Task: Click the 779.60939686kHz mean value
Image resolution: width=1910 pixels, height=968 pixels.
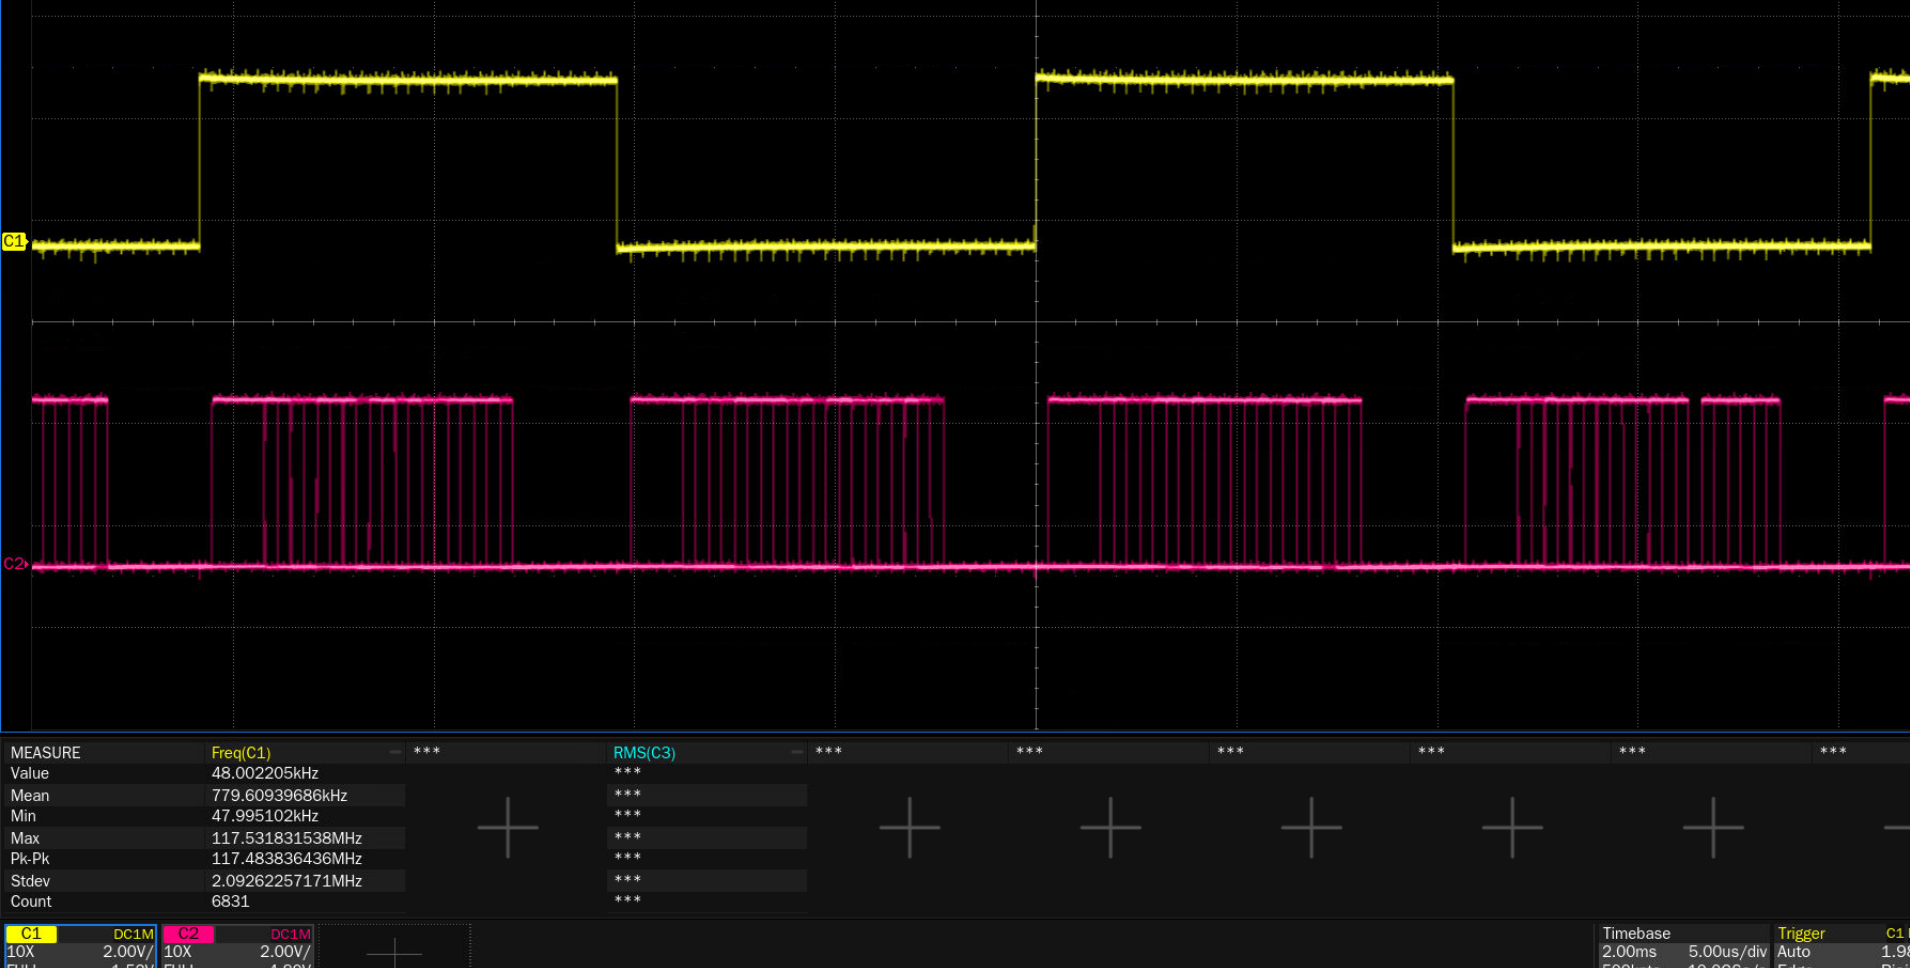Action: point(279,795)
